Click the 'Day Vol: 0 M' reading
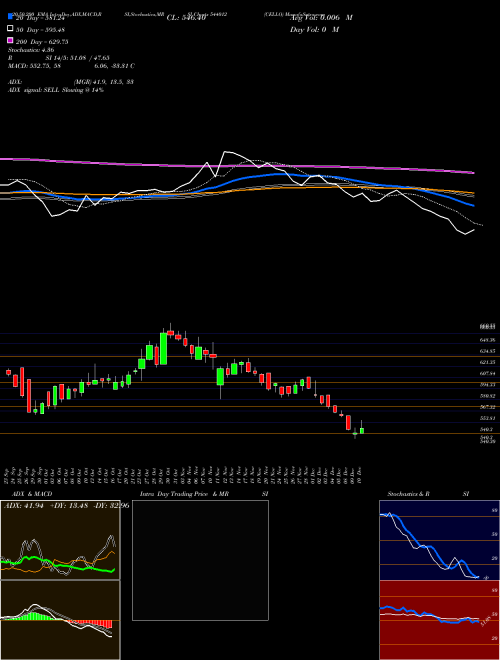The height and width of the screenshot is (660, 500). point(314,29)
